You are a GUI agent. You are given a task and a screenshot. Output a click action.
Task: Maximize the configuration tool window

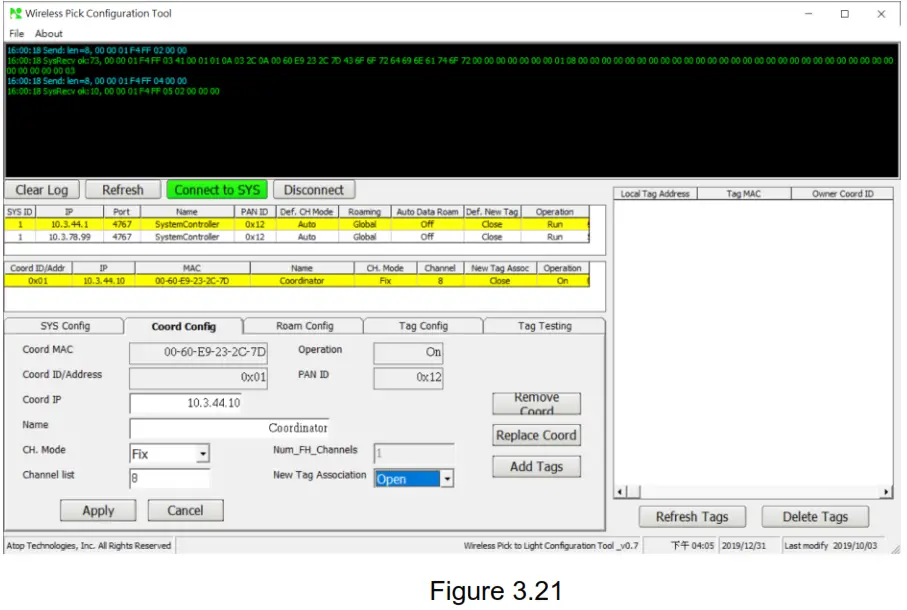[845, 13]
